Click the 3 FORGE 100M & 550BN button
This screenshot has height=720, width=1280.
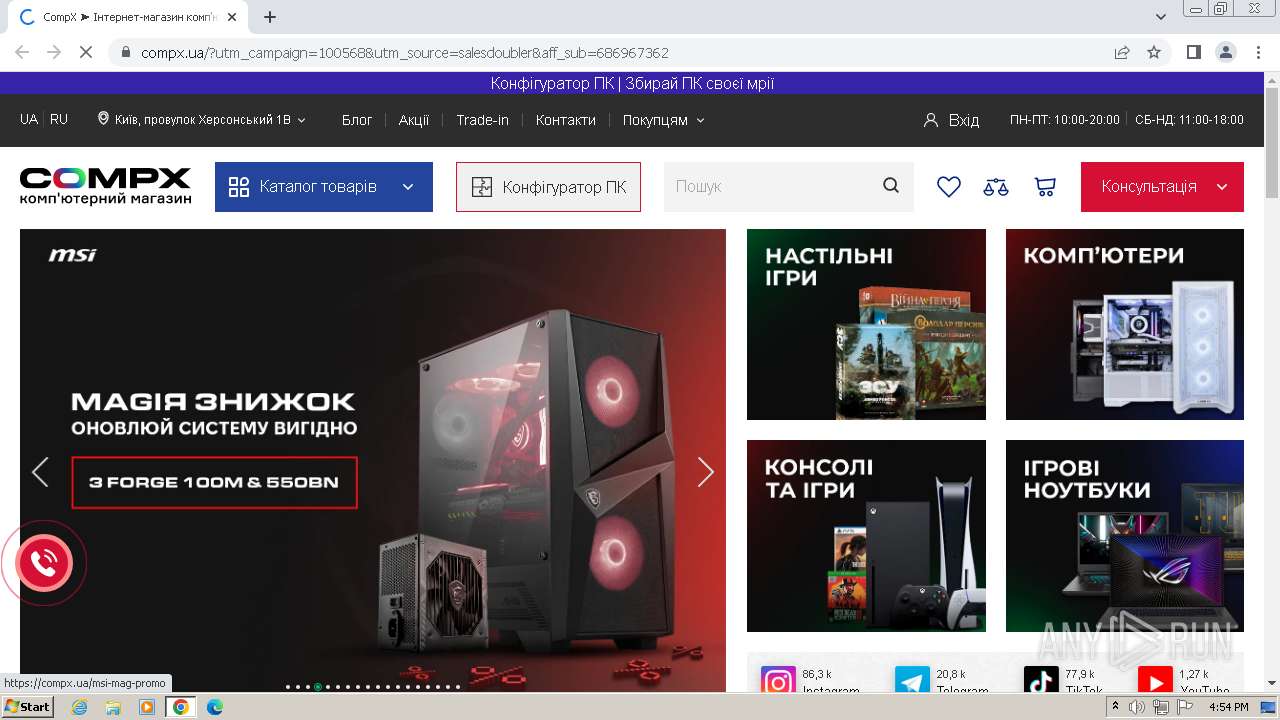coord(214,482)
